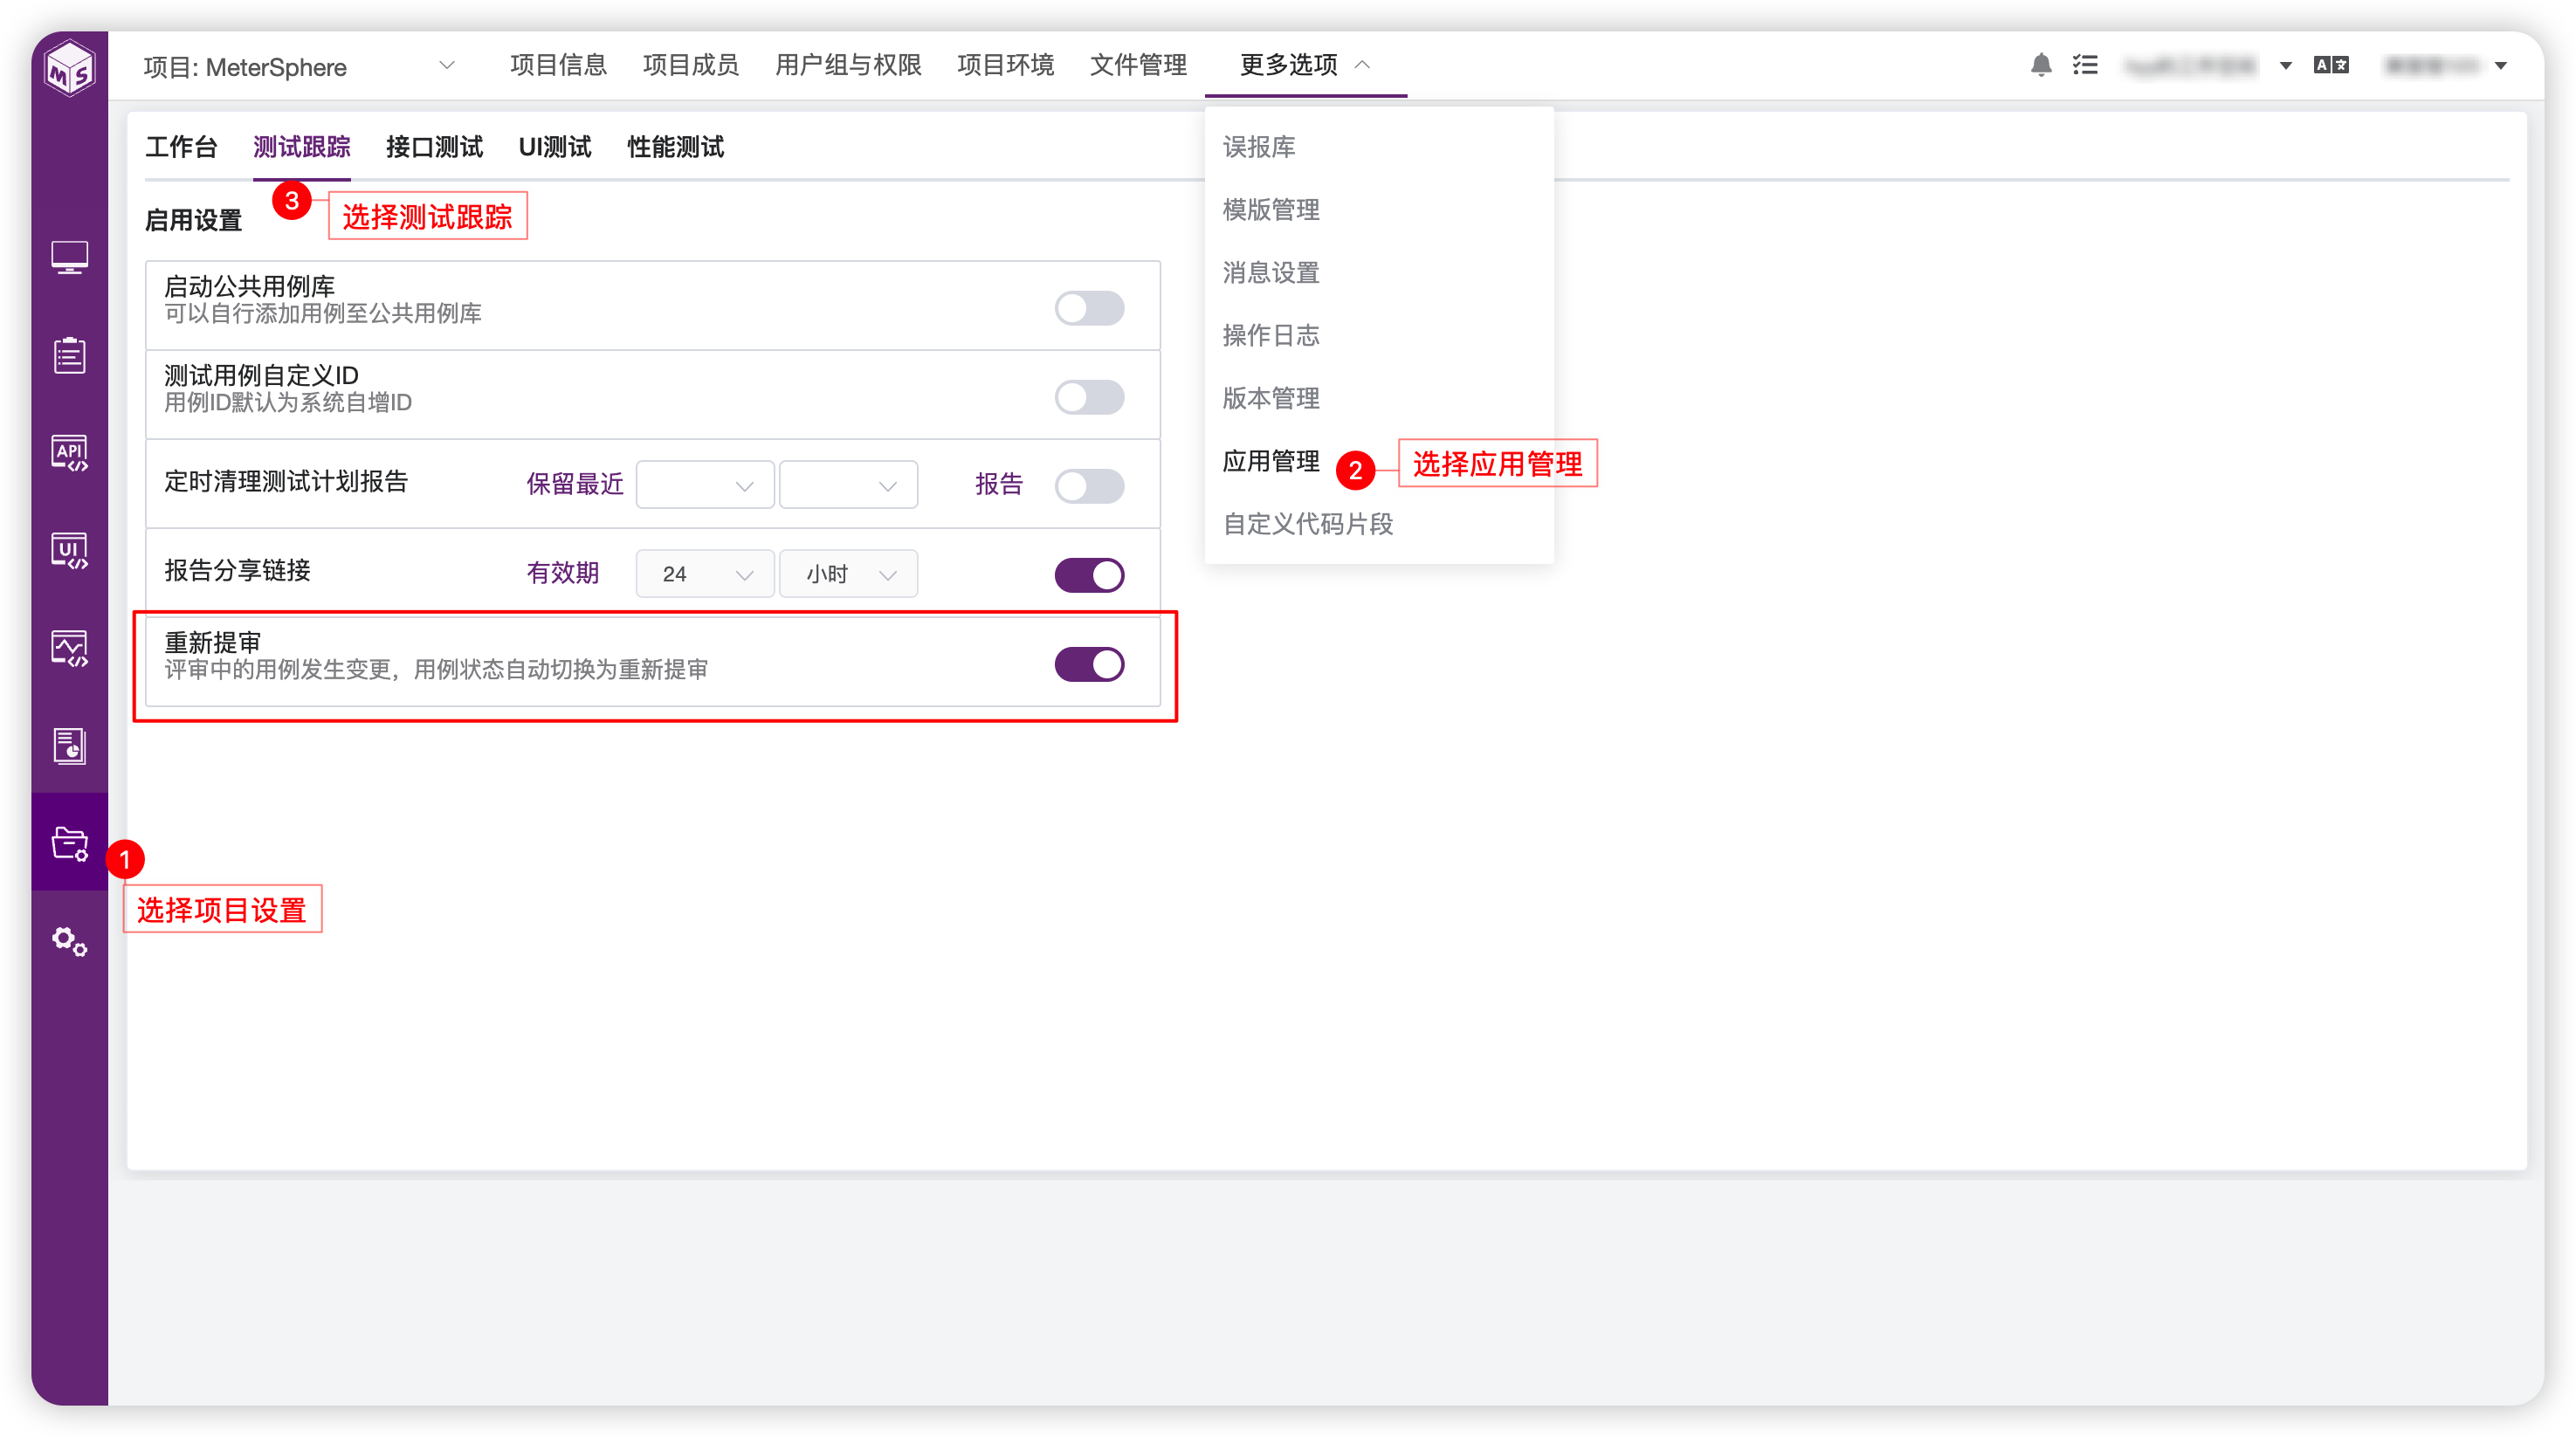Open the first 保留最近 number dropdown

point(705,485)
